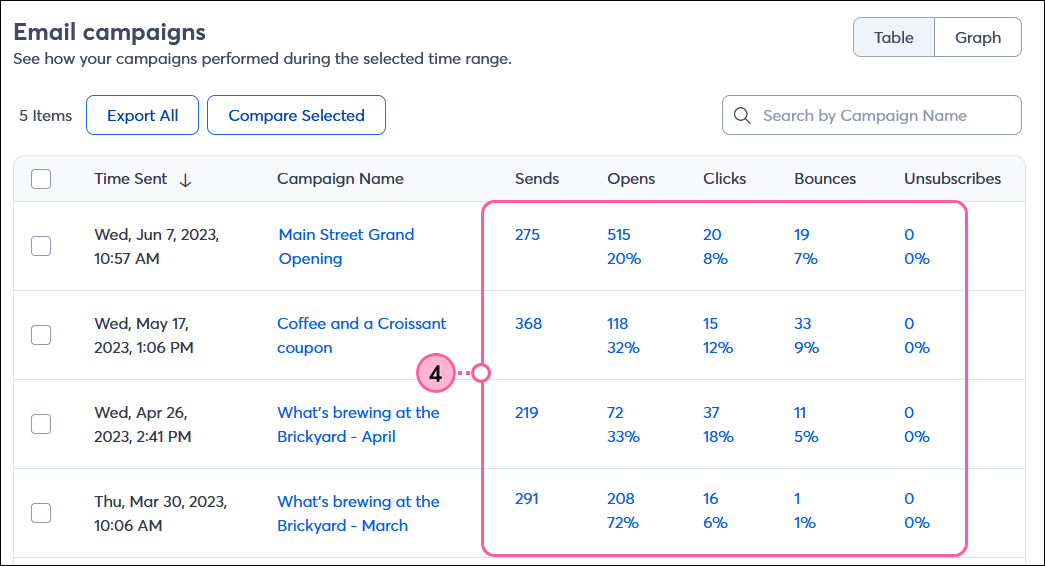Focus the Search by Campaign Name field

[872, 115]
